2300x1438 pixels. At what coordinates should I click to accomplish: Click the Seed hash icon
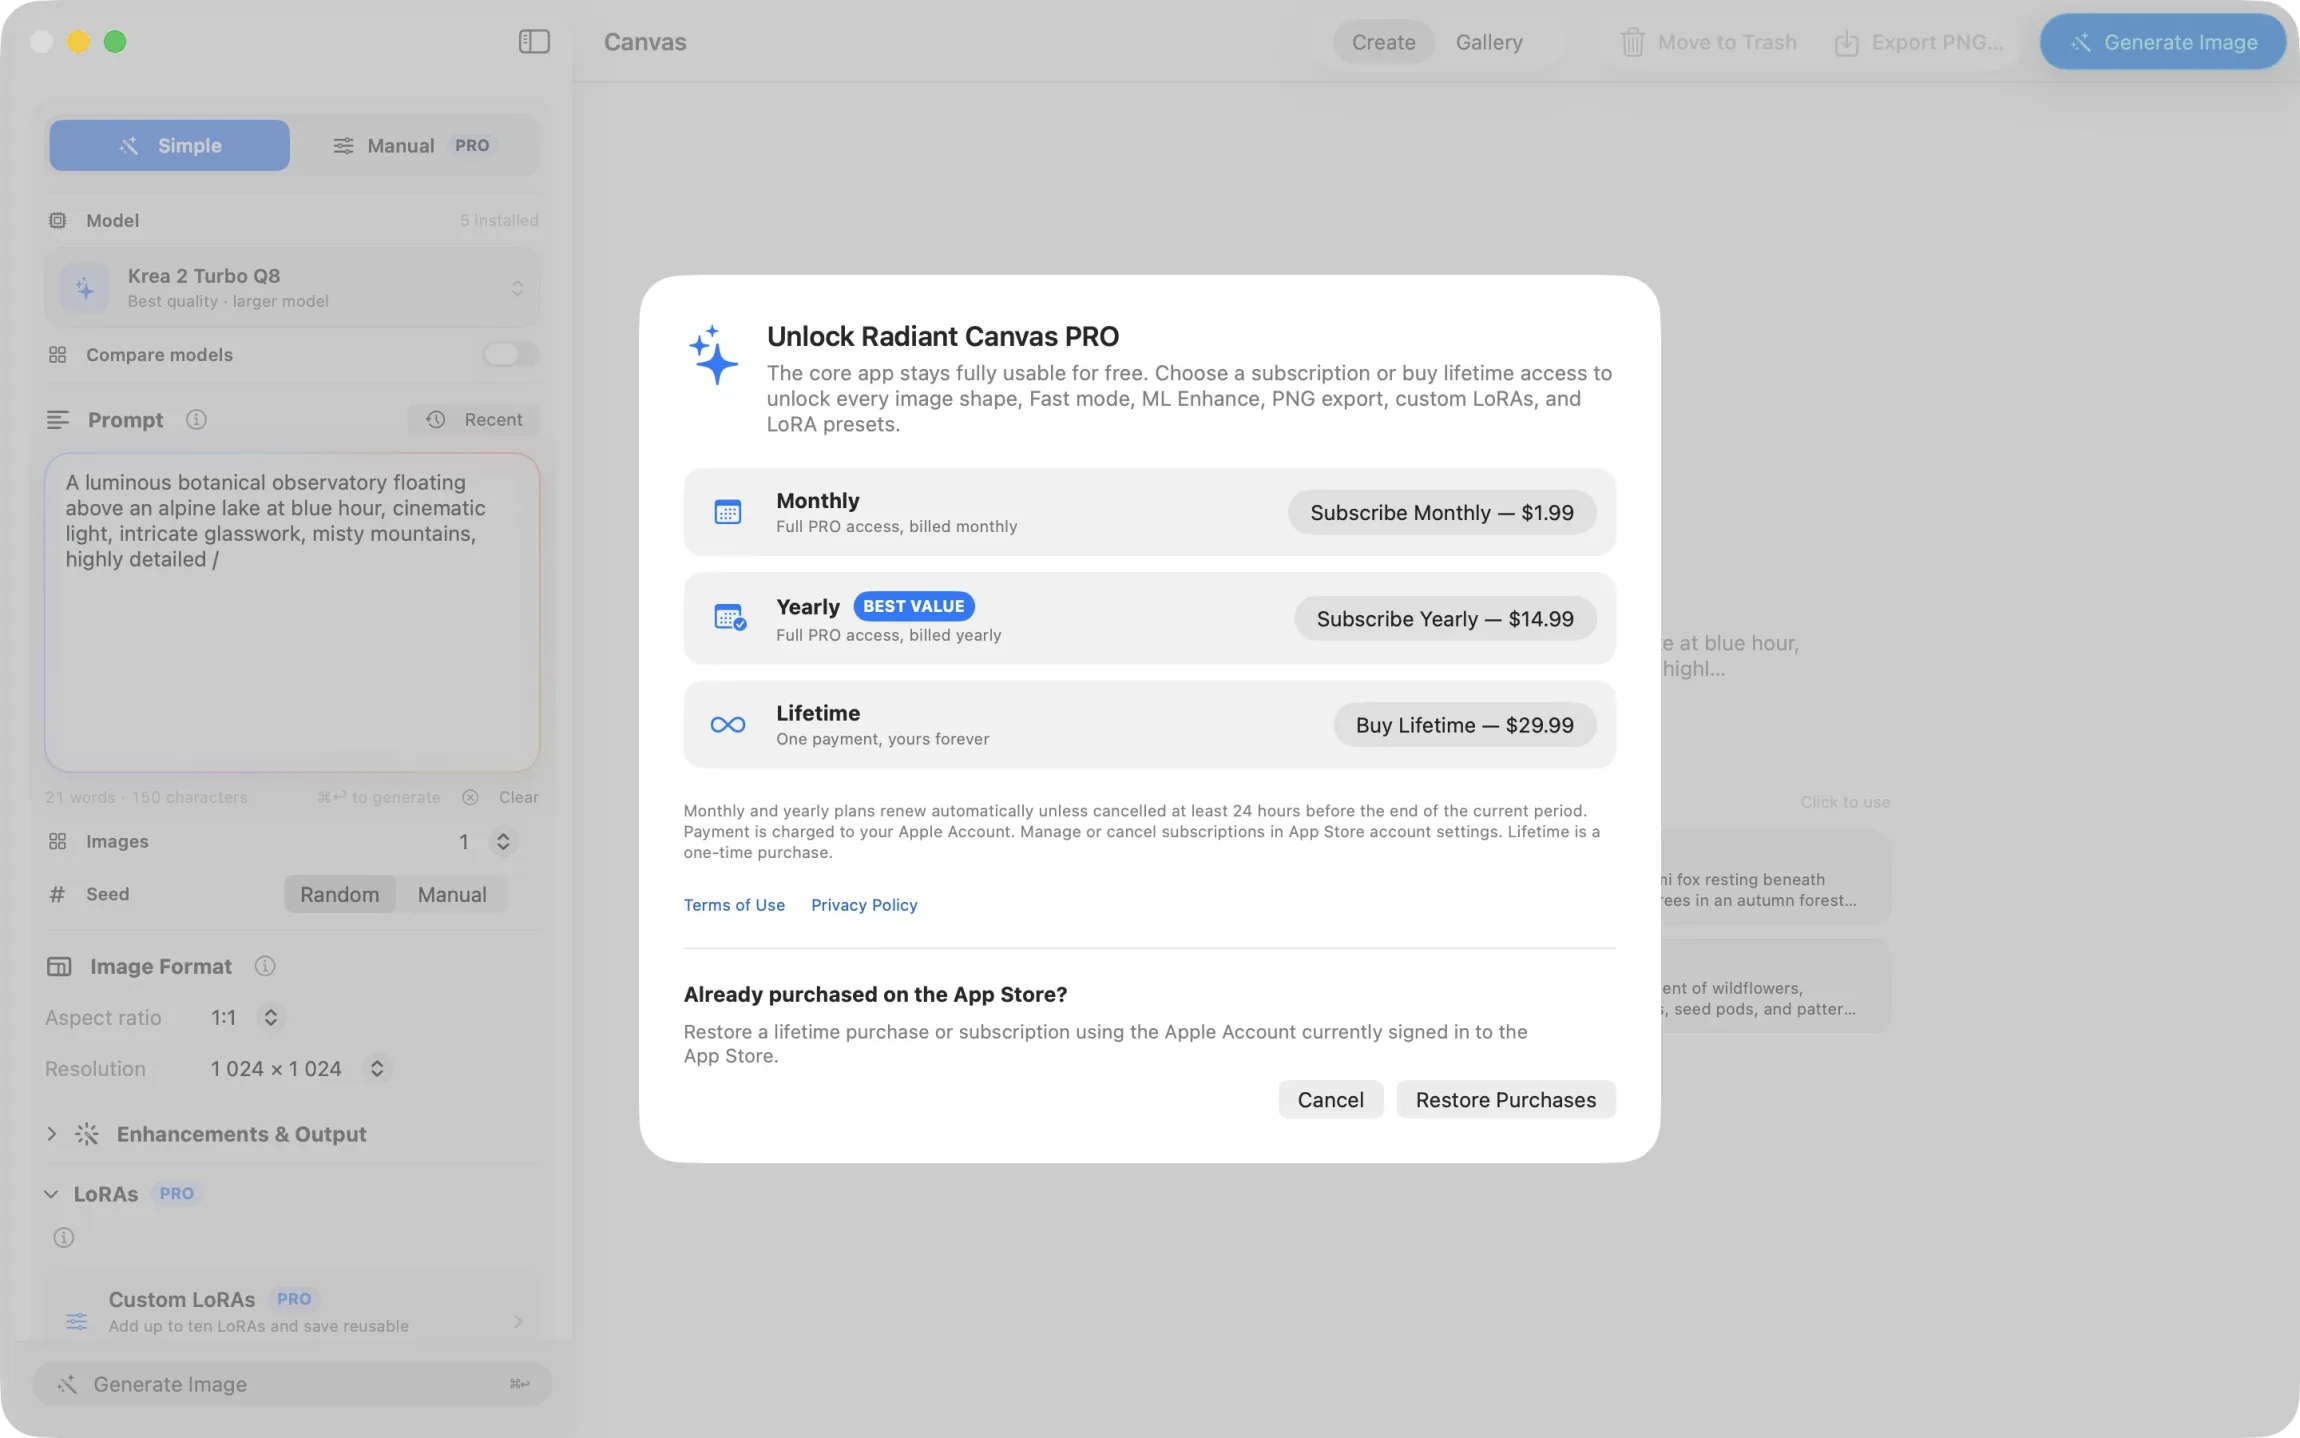[57, 894]
